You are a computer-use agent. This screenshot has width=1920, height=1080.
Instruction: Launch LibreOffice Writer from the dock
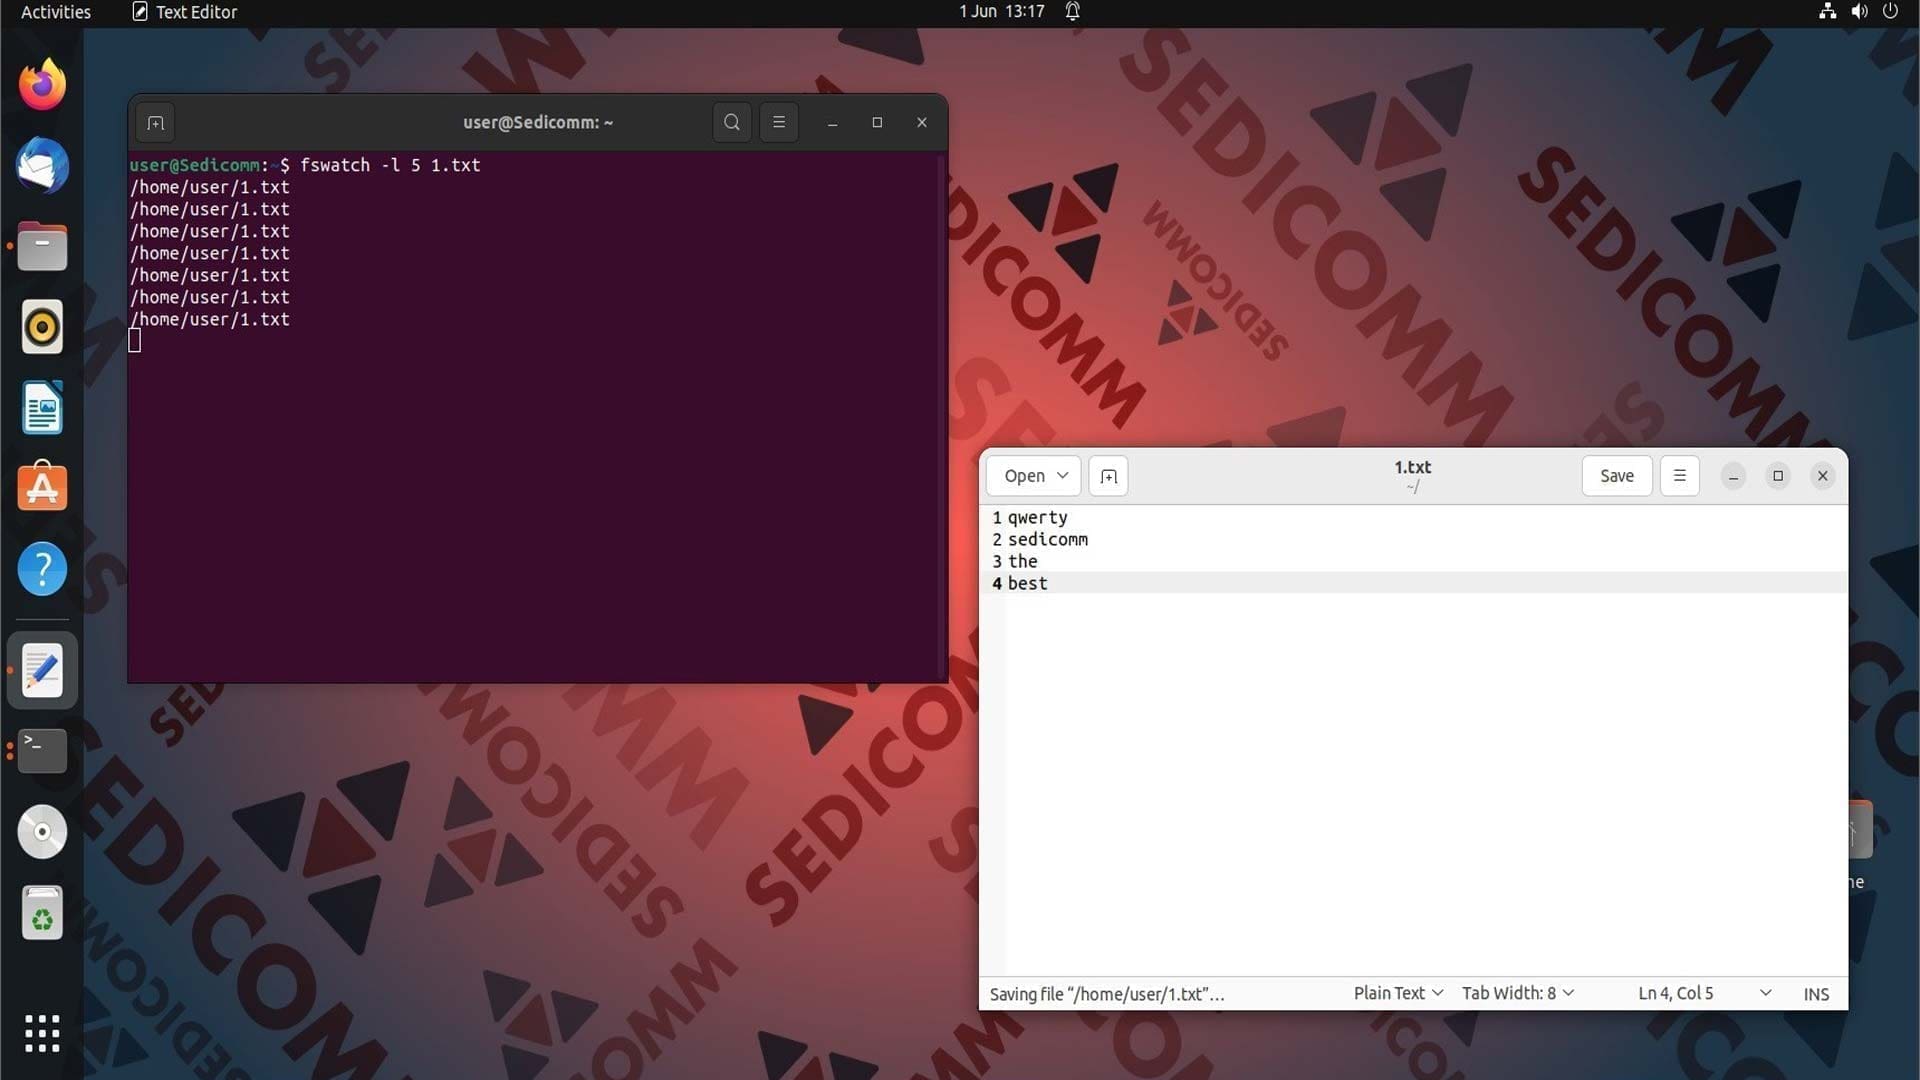pos(42,408)
